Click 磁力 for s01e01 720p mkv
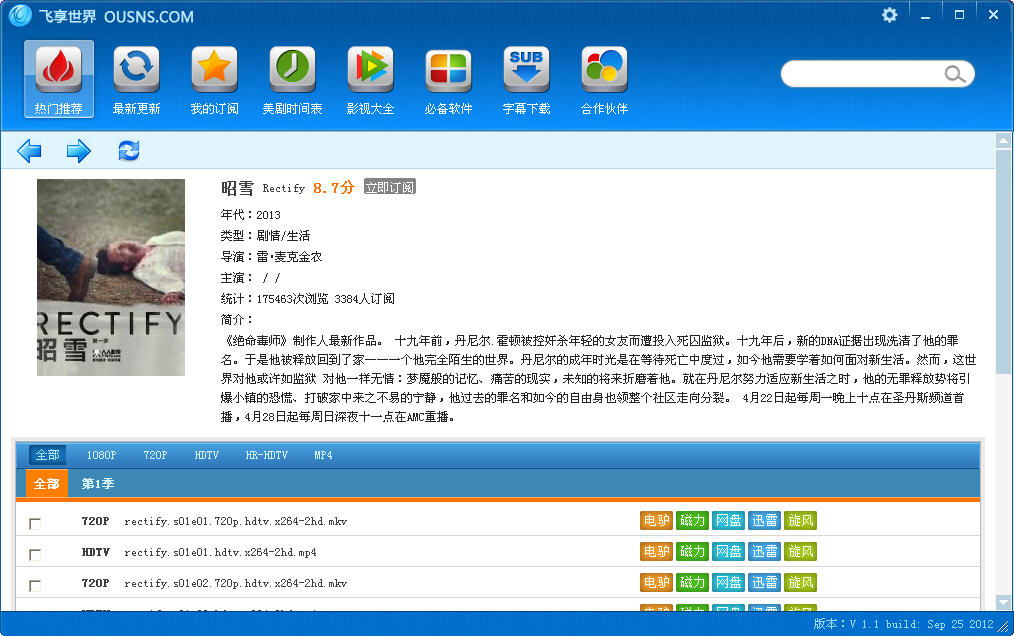Image resolution: width=1014 pixels, height=636 pixels. 692,520
